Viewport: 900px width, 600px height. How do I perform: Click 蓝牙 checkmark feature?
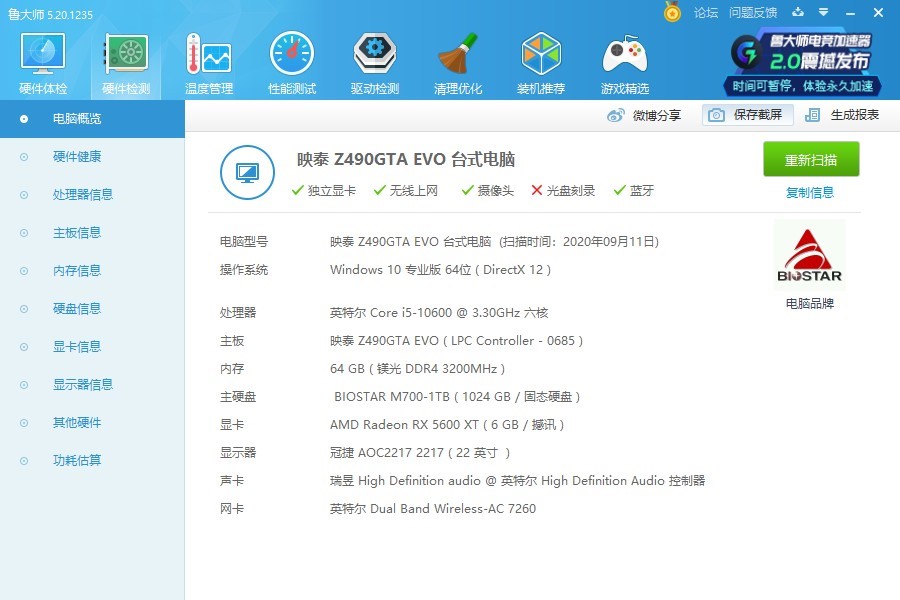[634, 191]
